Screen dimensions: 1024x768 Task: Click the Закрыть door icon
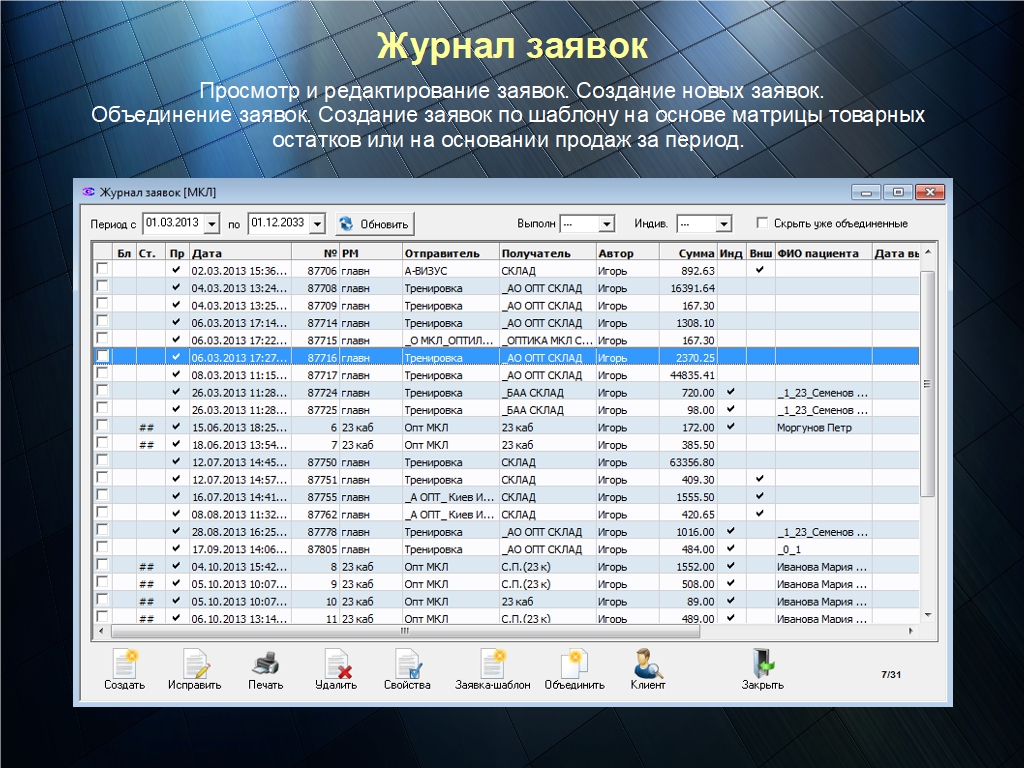(x=762, y=664)
